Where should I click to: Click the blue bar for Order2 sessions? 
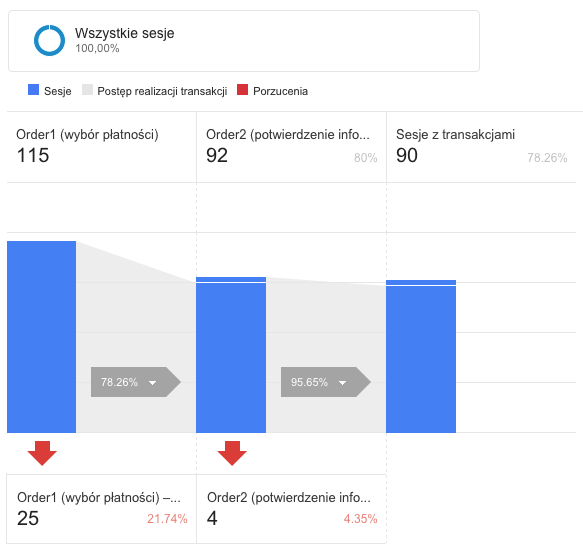pyautogui.click(x=231, y=355)
